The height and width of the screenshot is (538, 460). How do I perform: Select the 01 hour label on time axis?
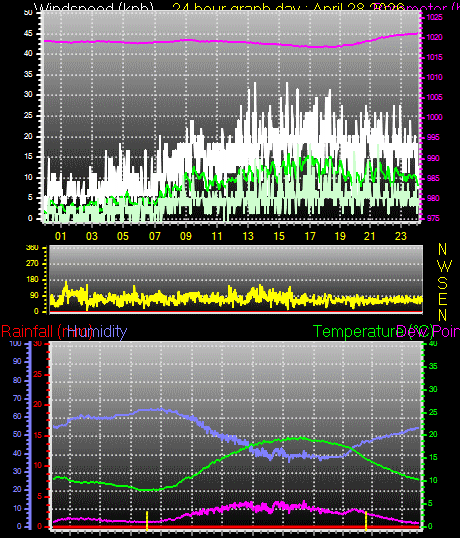click(x=61, y=236)
